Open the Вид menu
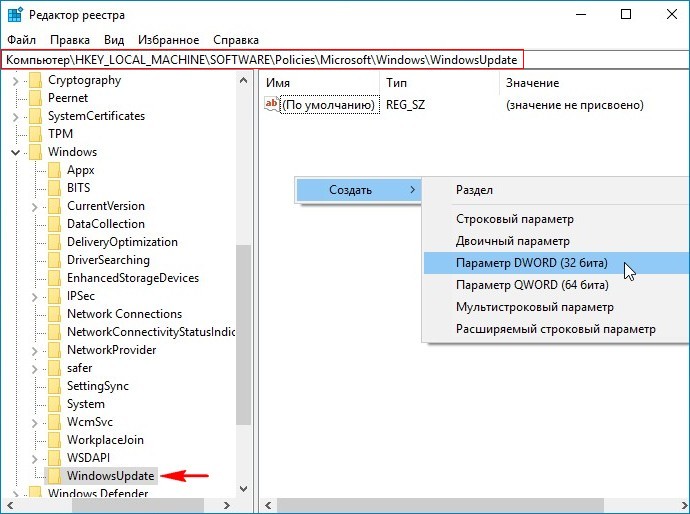The width and height of the screenshot is (690, 514). tap(114, 40)
